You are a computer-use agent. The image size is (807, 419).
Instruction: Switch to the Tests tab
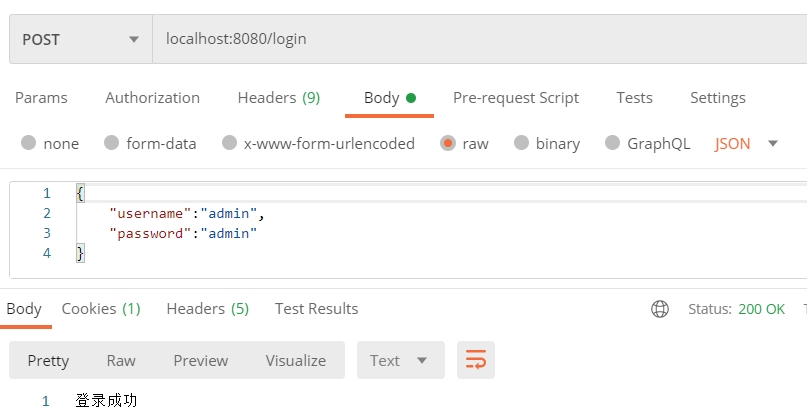(x=635, y=98)
